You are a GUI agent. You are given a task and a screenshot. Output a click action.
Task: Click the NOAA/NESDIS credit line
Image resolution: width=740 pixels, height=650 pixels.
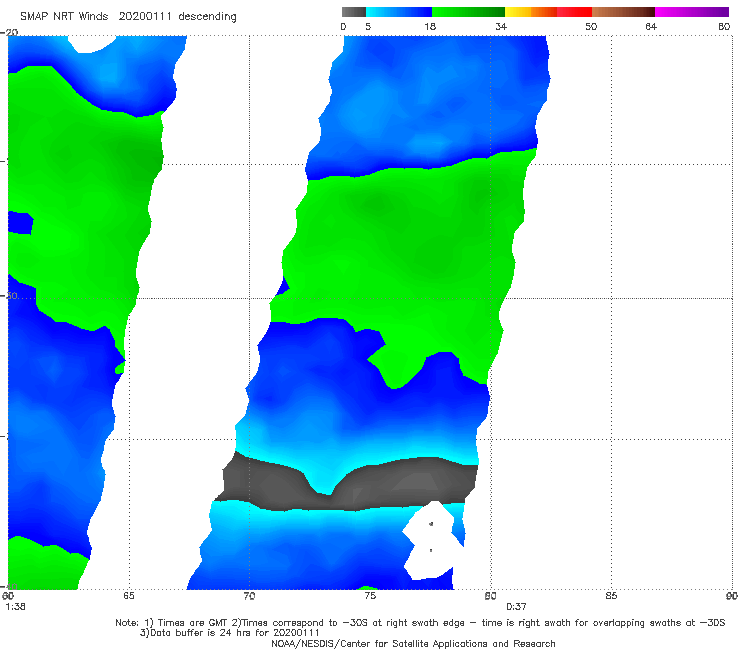pyautogui.click(x=413, y=644)
